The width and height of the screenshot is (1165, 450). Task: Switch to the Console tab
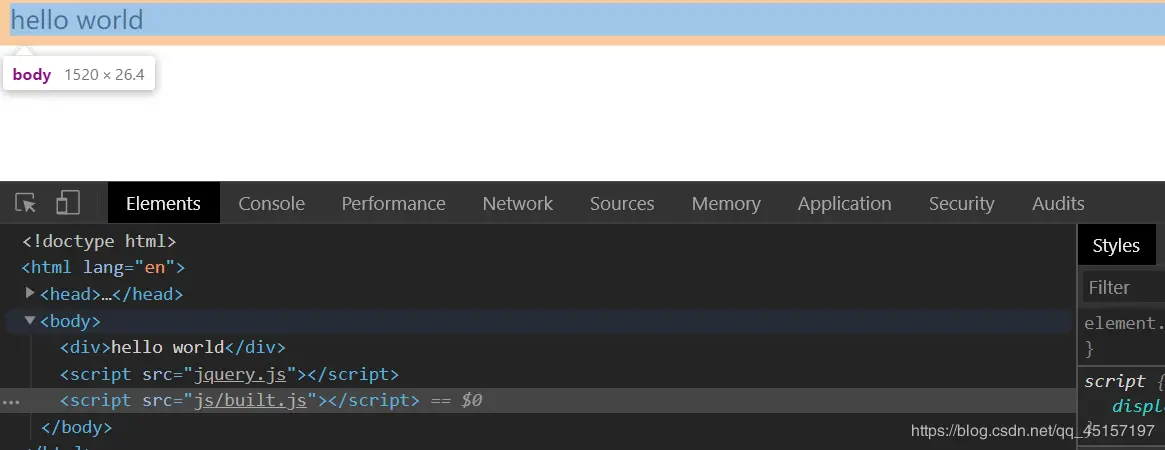(x=271, y=203)
